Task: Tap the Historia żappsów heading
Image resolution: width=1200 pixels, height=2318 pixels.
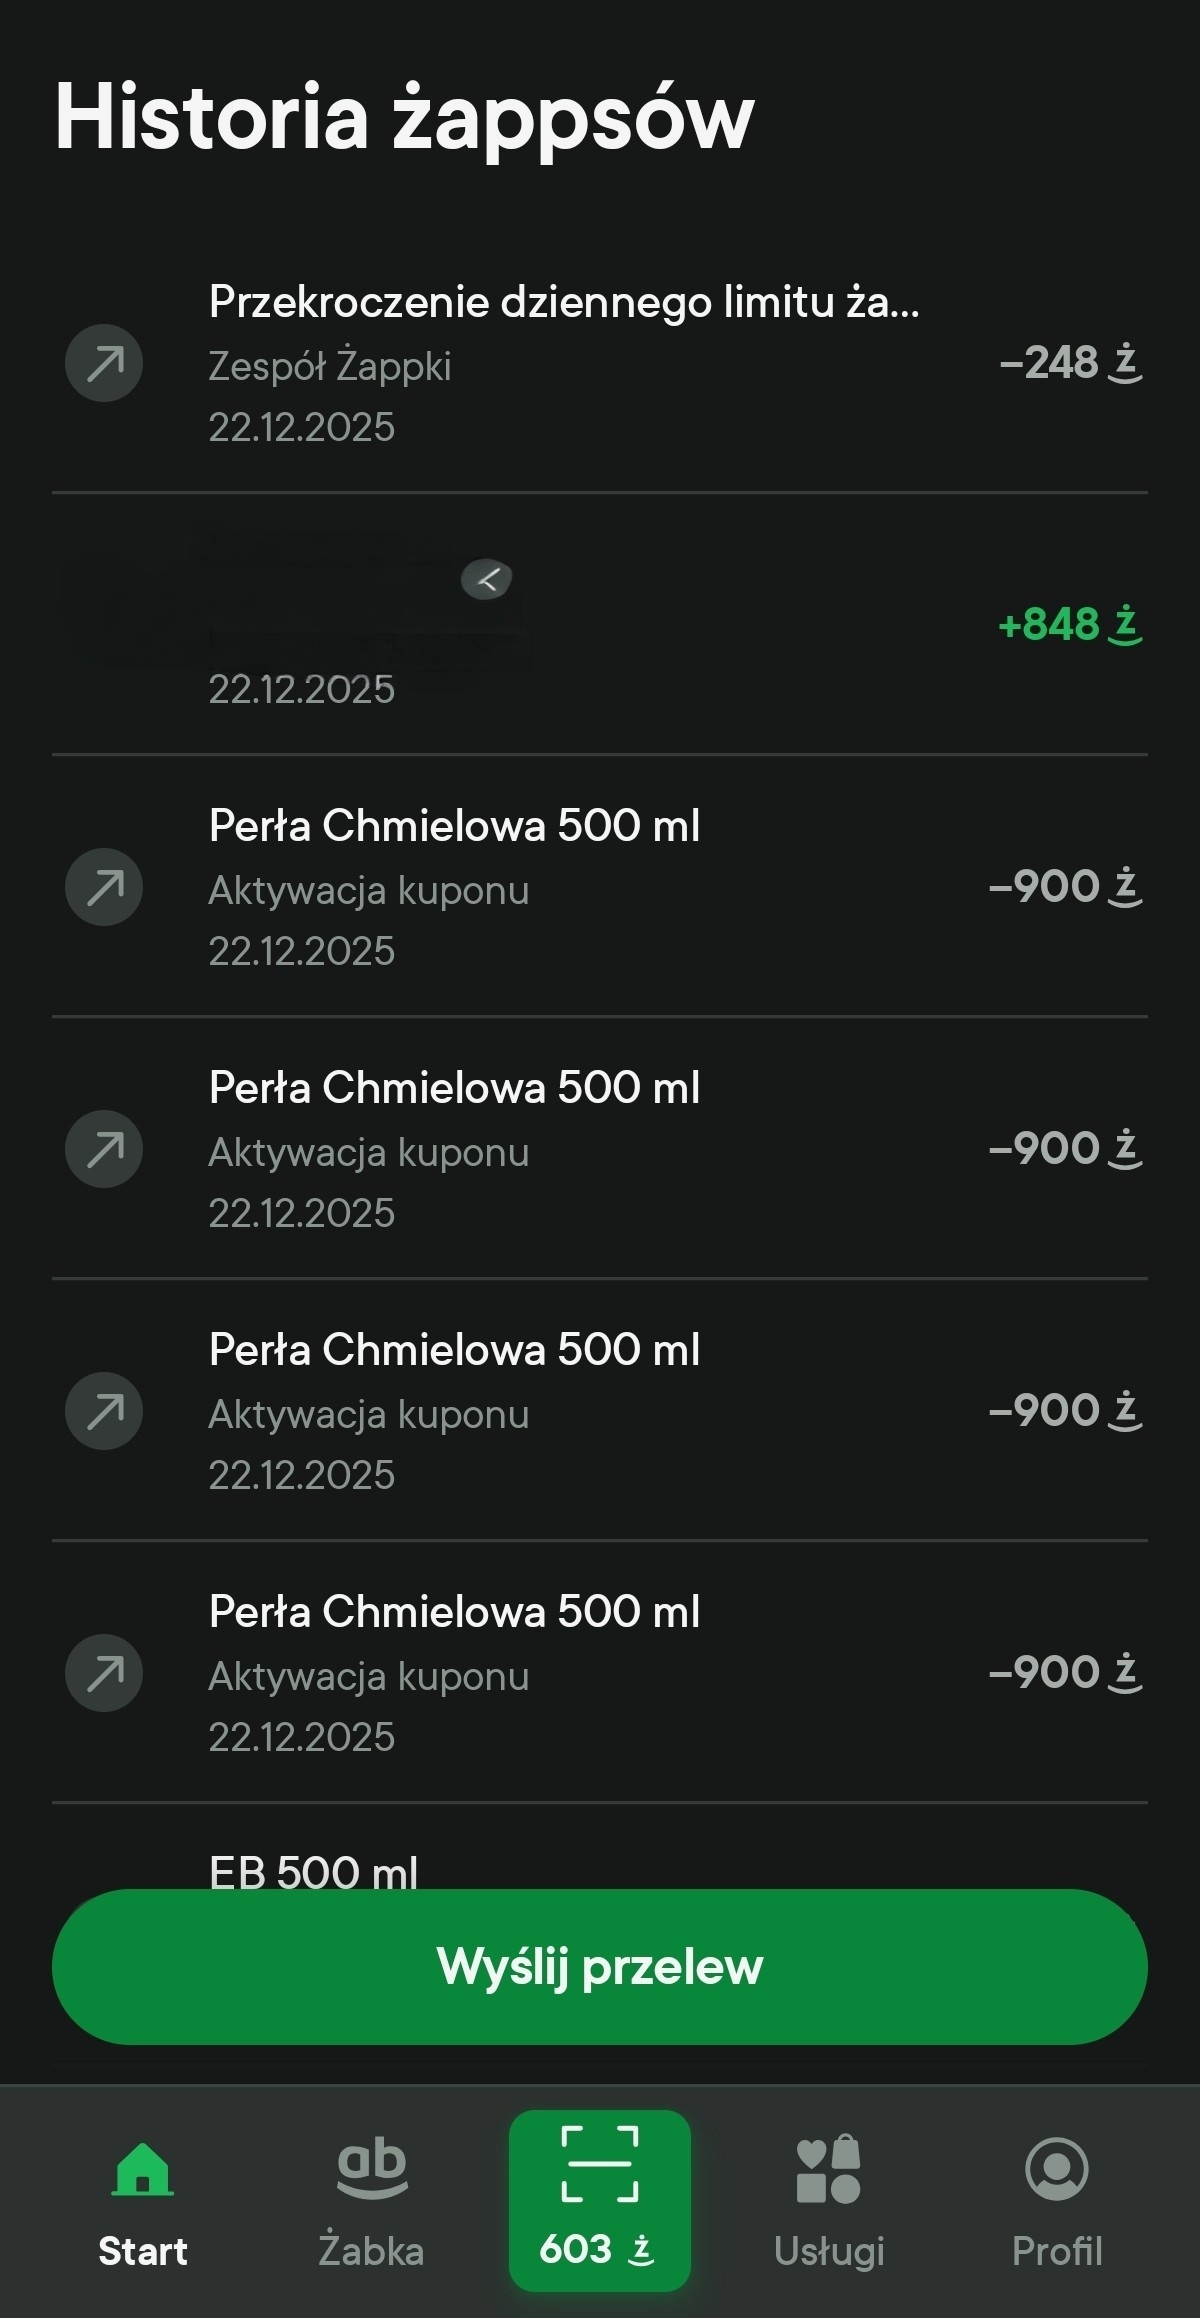Action: point(404,118)
